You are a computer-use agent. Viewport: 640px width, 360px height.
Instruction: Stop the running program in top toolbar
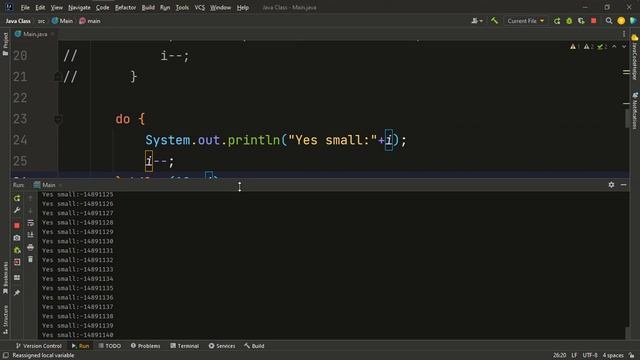pos(593,21)
